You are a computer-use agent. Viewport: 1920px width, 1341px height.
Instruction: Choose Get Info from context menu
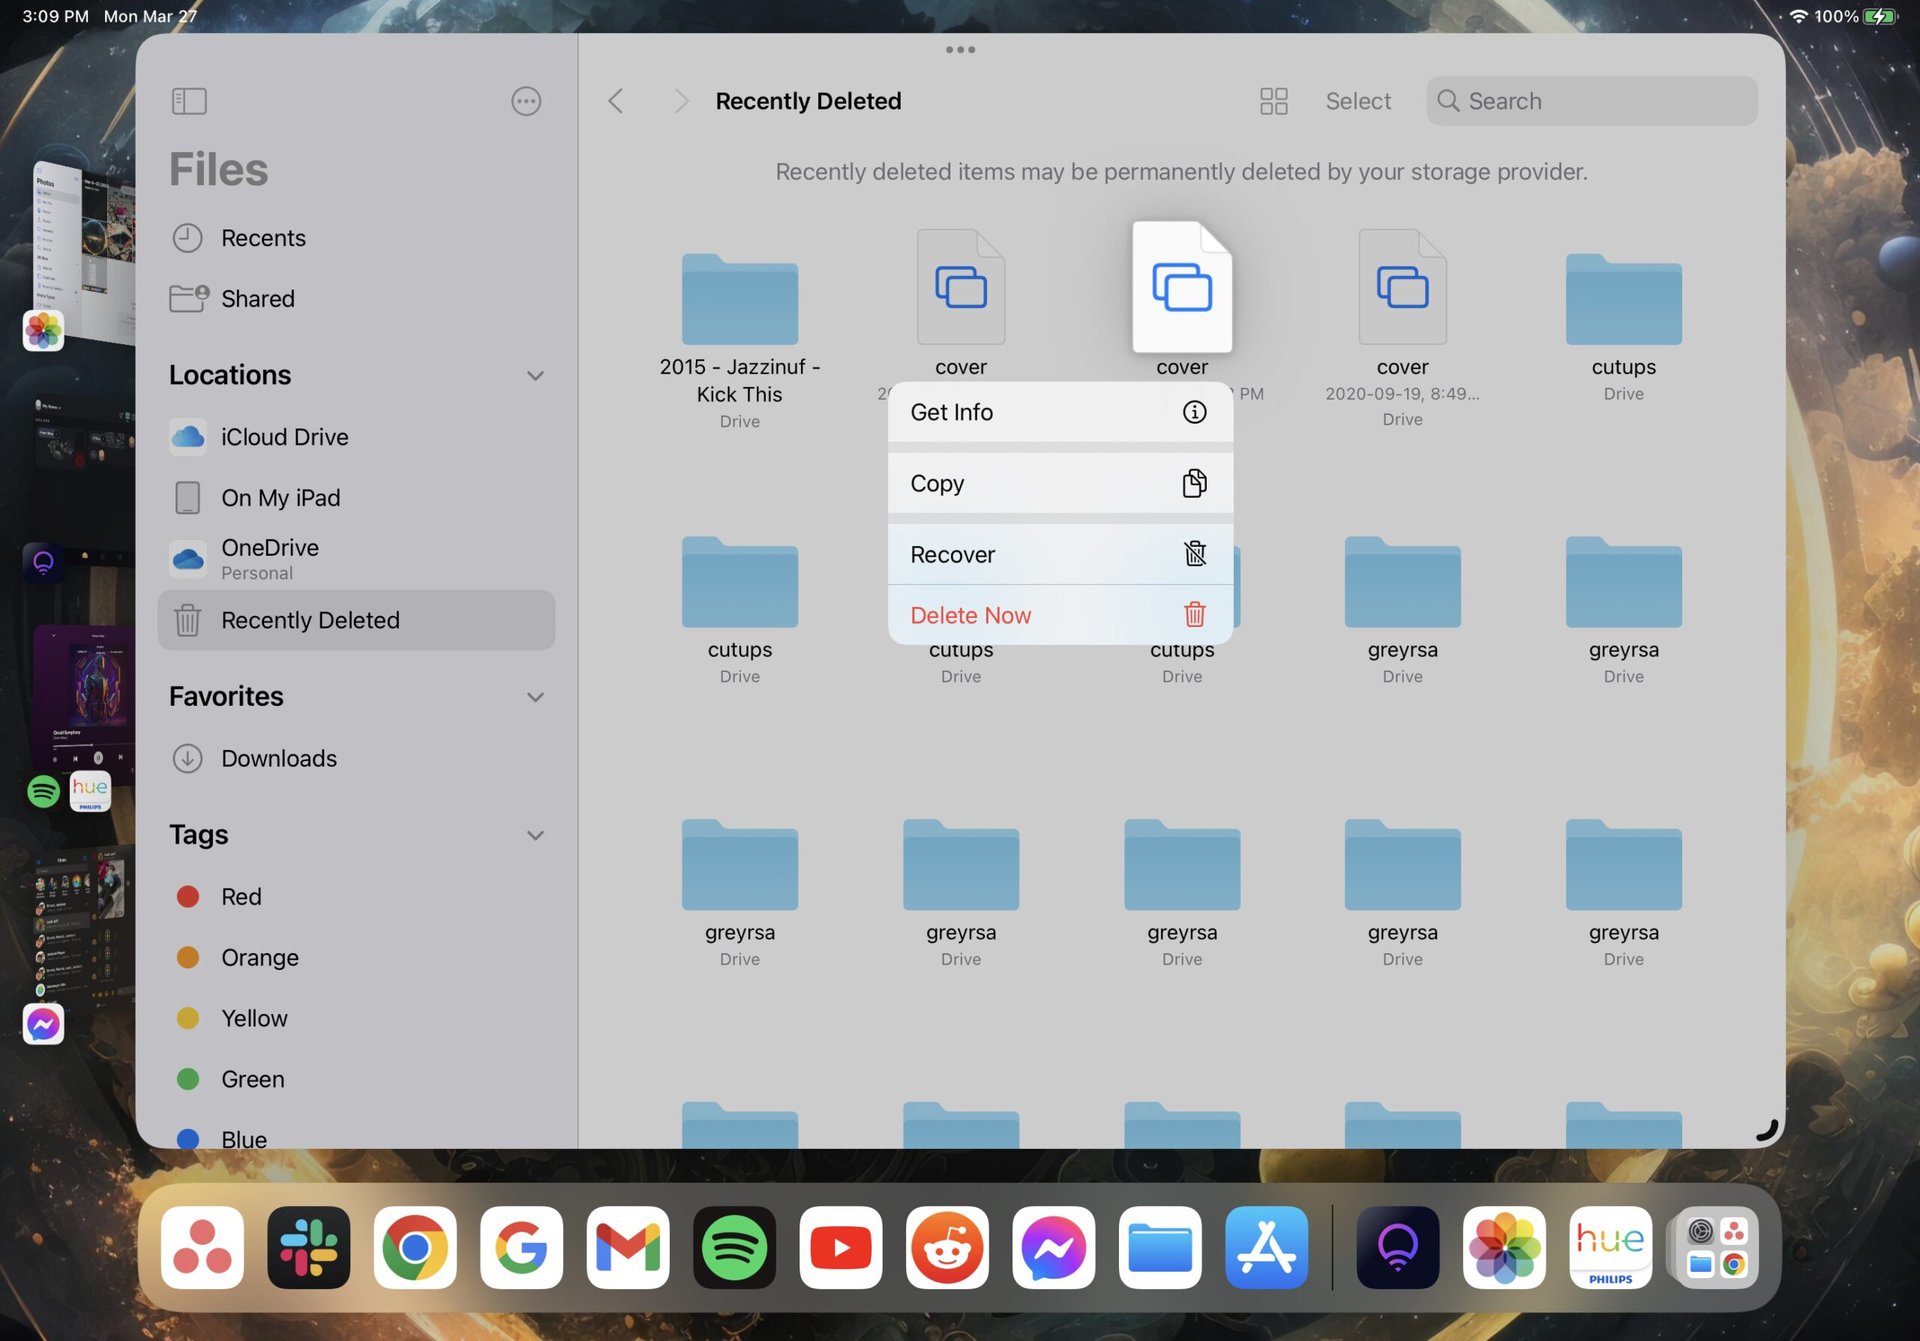coord(1059,412)
